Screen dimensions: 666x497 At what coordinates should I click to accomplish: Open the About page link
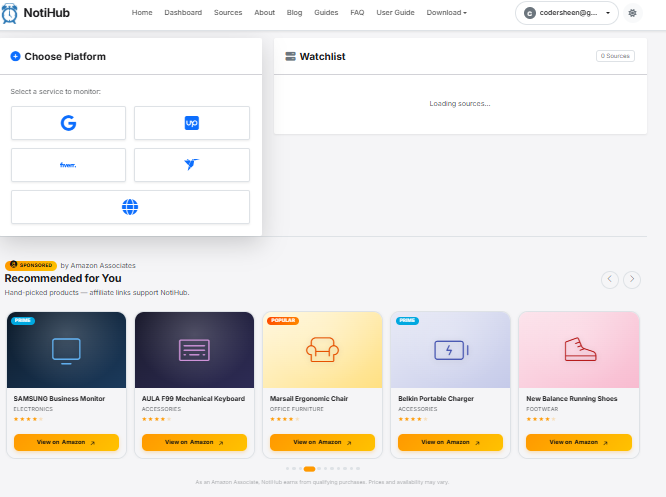click(x=264, y=13)
